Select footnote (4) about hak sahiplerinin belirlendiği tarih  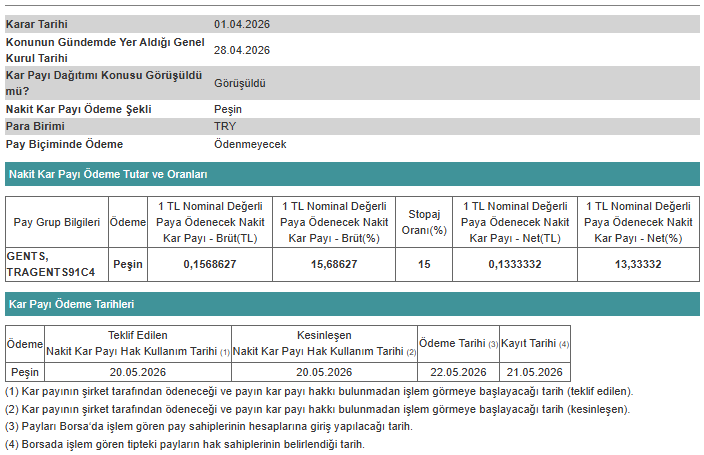[185, 444]
